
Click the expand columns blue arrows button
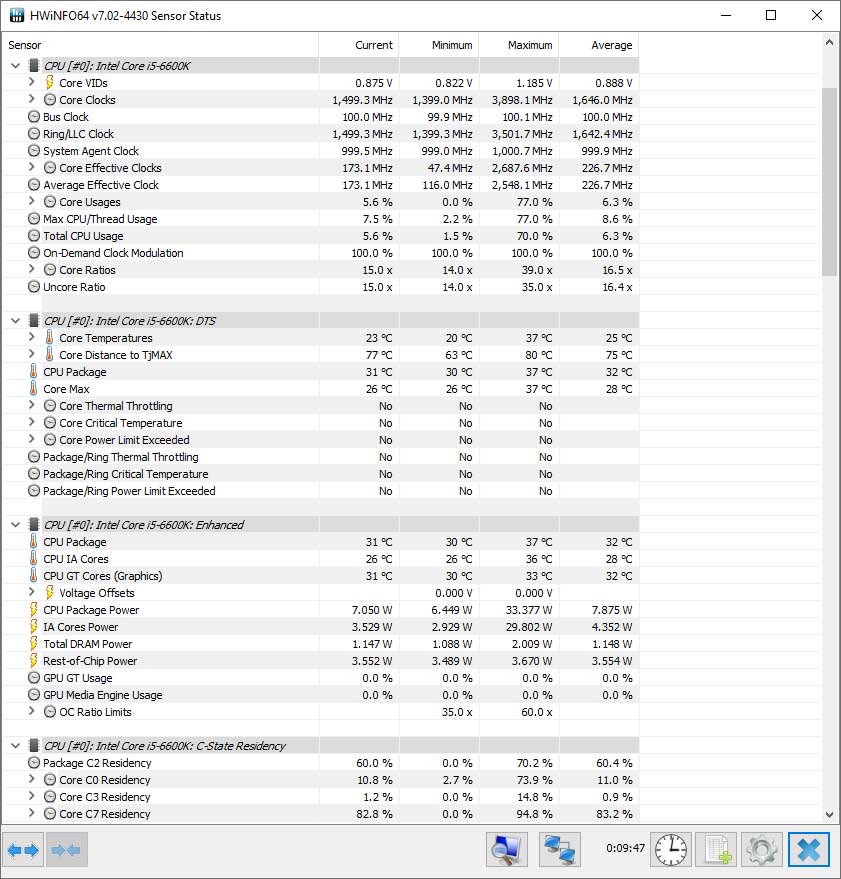(x=23, y=850)
